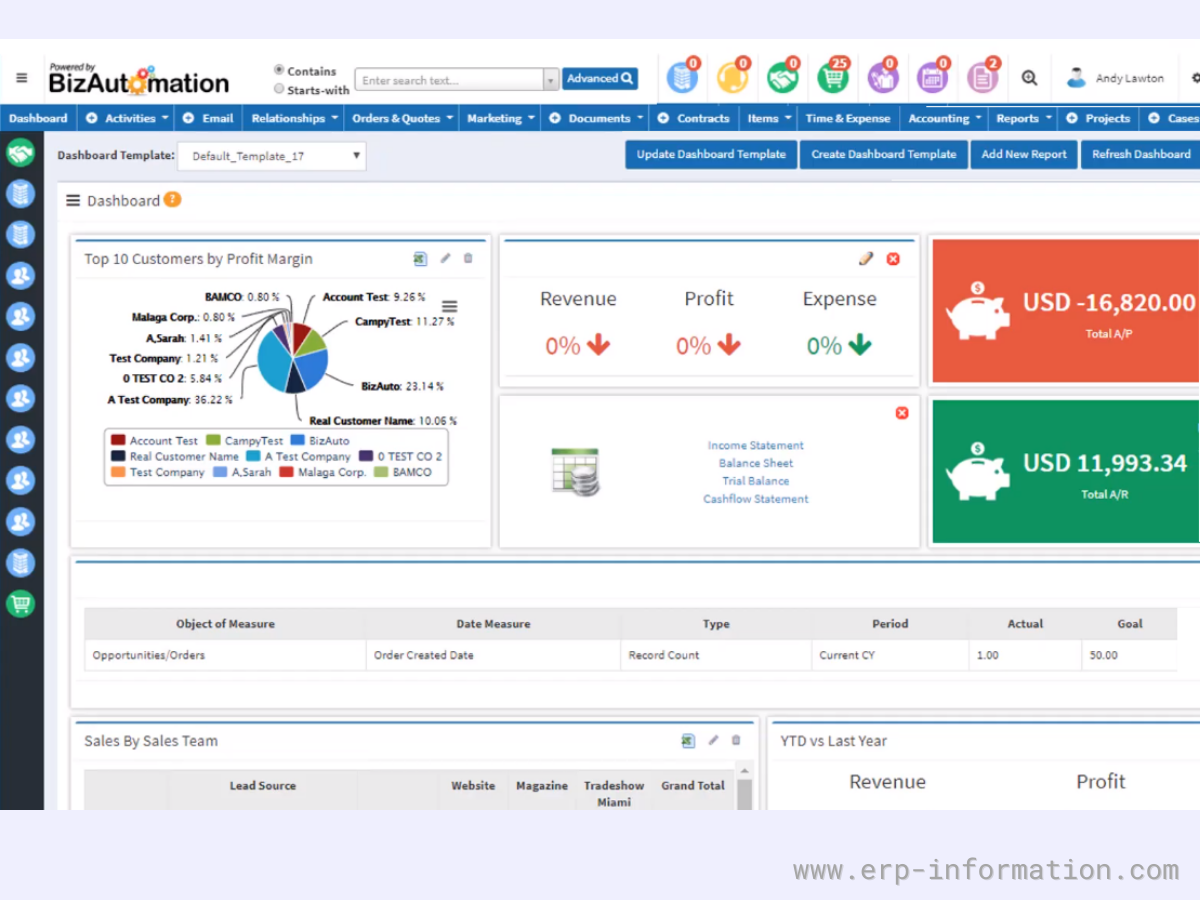Click the menu icon left of Dashboard heading

pyautogui.click(x=73, y=201)
